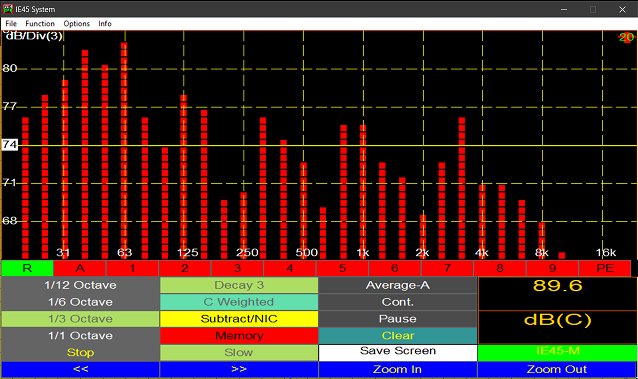Click the yellow Subtract/NIC button
This screenshot has width=638, height=379.
click(239, 319)
